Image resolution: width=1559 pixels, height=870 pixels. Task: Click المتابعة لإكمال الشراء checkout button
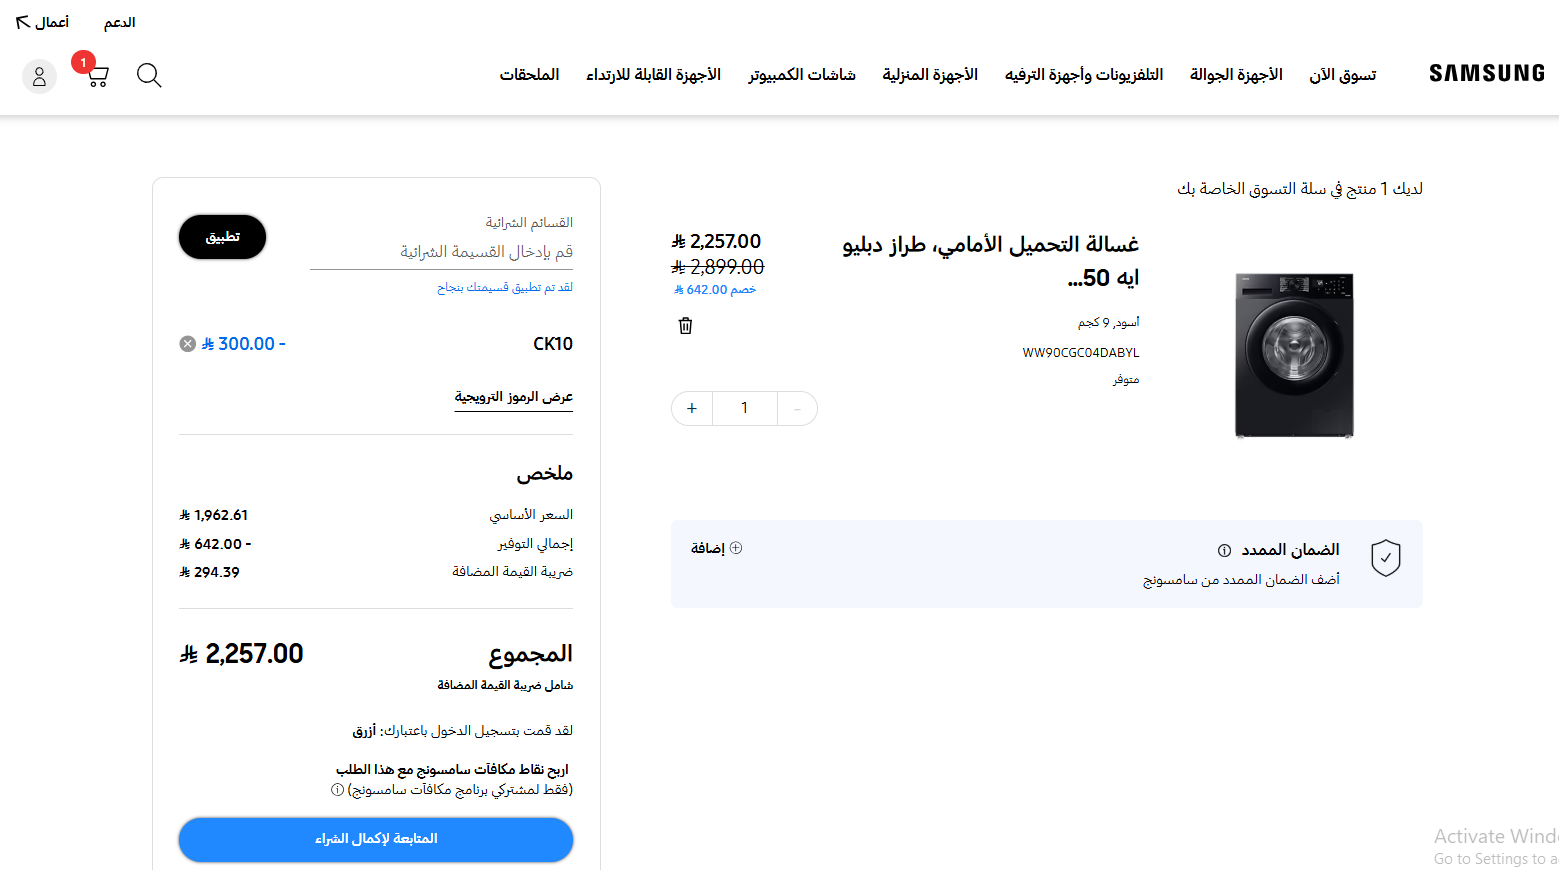coord(375,840)
